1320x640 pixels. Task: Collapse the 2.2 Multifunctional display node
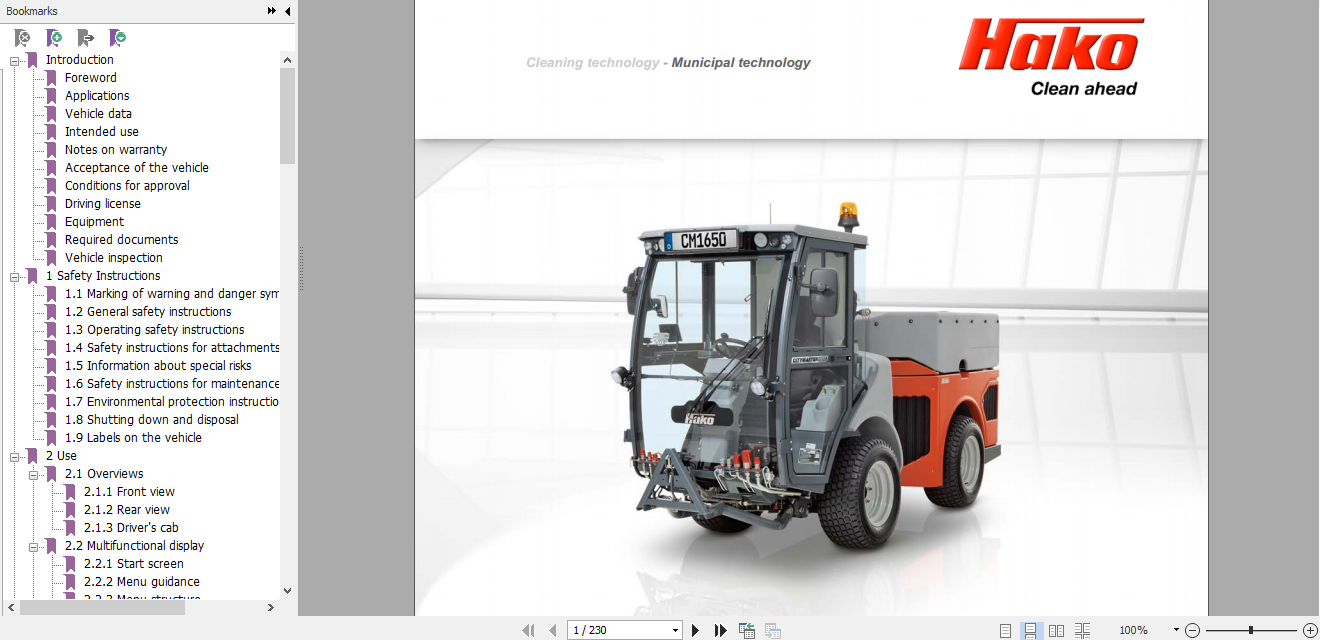click(x=33, y=546)
